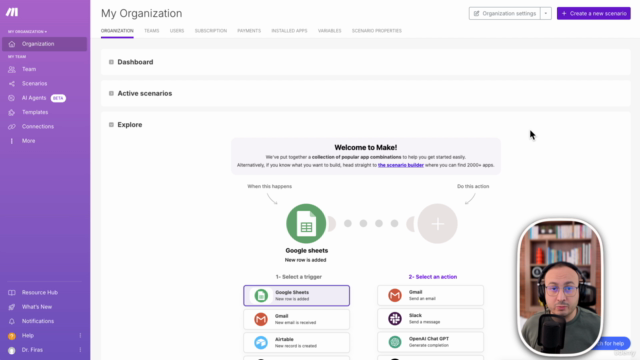Select the OpenAI Chat GPT action

[430, 342]
